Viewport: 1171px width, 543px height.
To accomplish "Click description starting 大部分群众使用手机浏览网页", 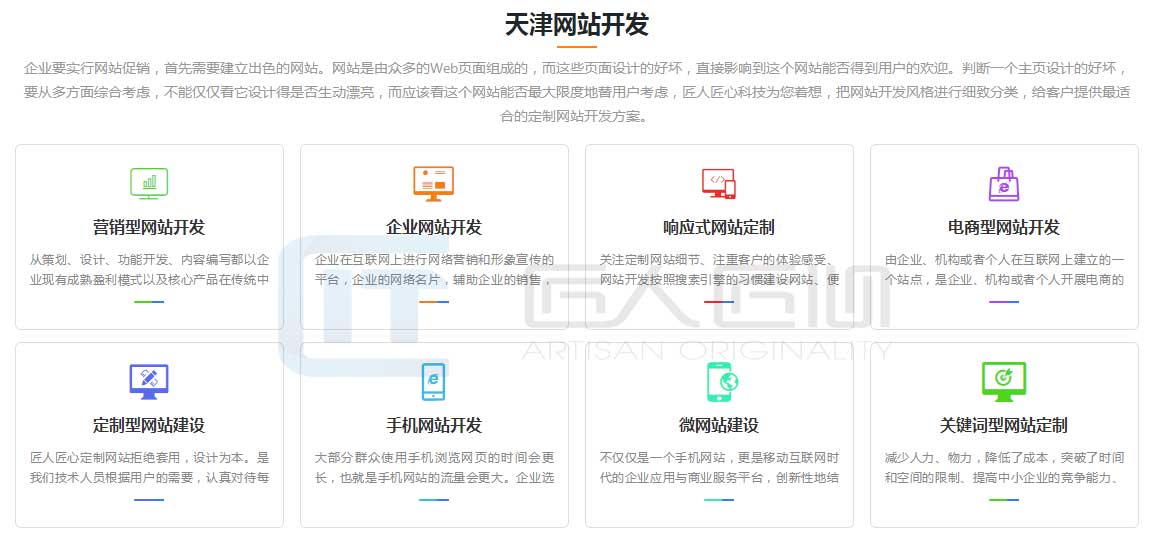I will pos(434,468).
